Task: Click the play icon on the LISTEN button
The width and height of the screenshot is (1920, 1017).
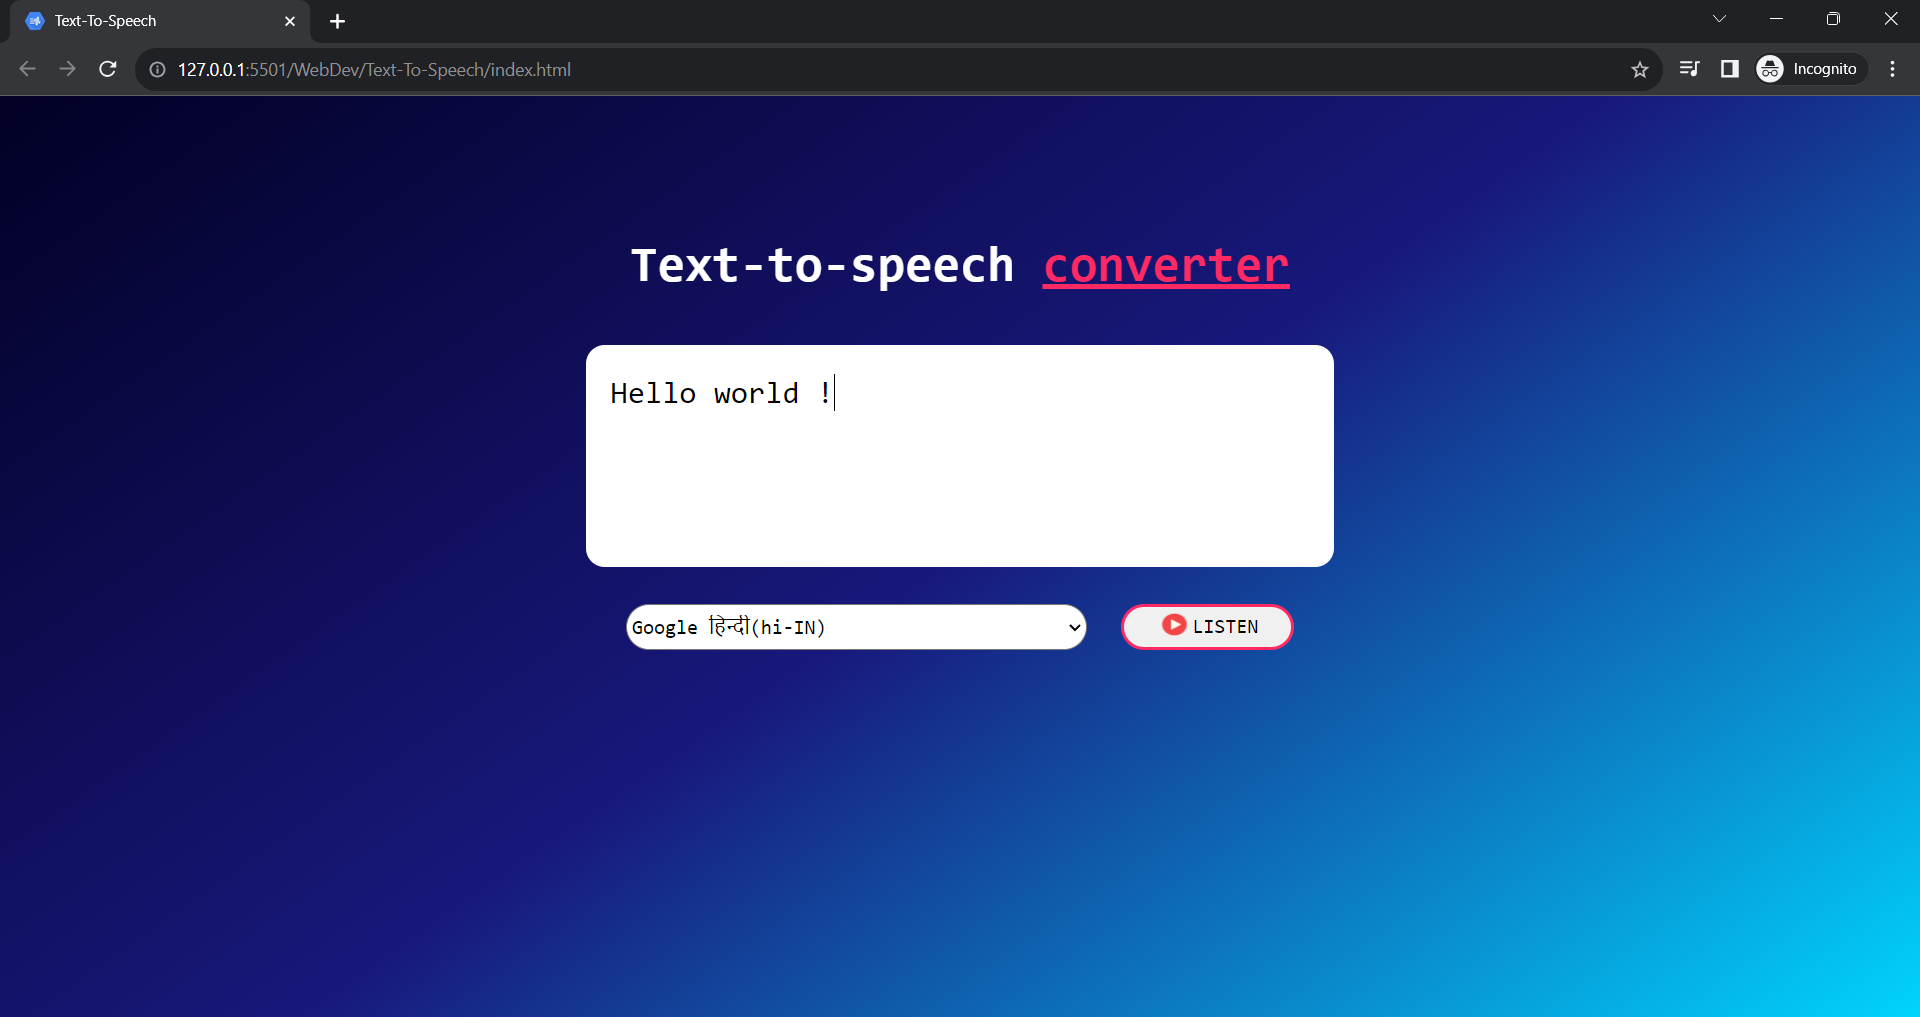Action: pyautogui.click(x=1174, y=625)
